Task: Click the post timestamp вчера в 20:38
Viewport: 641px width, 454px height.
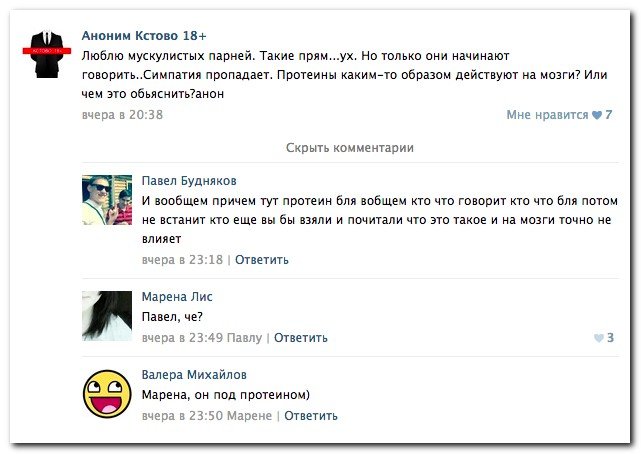Action: (x=122, y=115)
